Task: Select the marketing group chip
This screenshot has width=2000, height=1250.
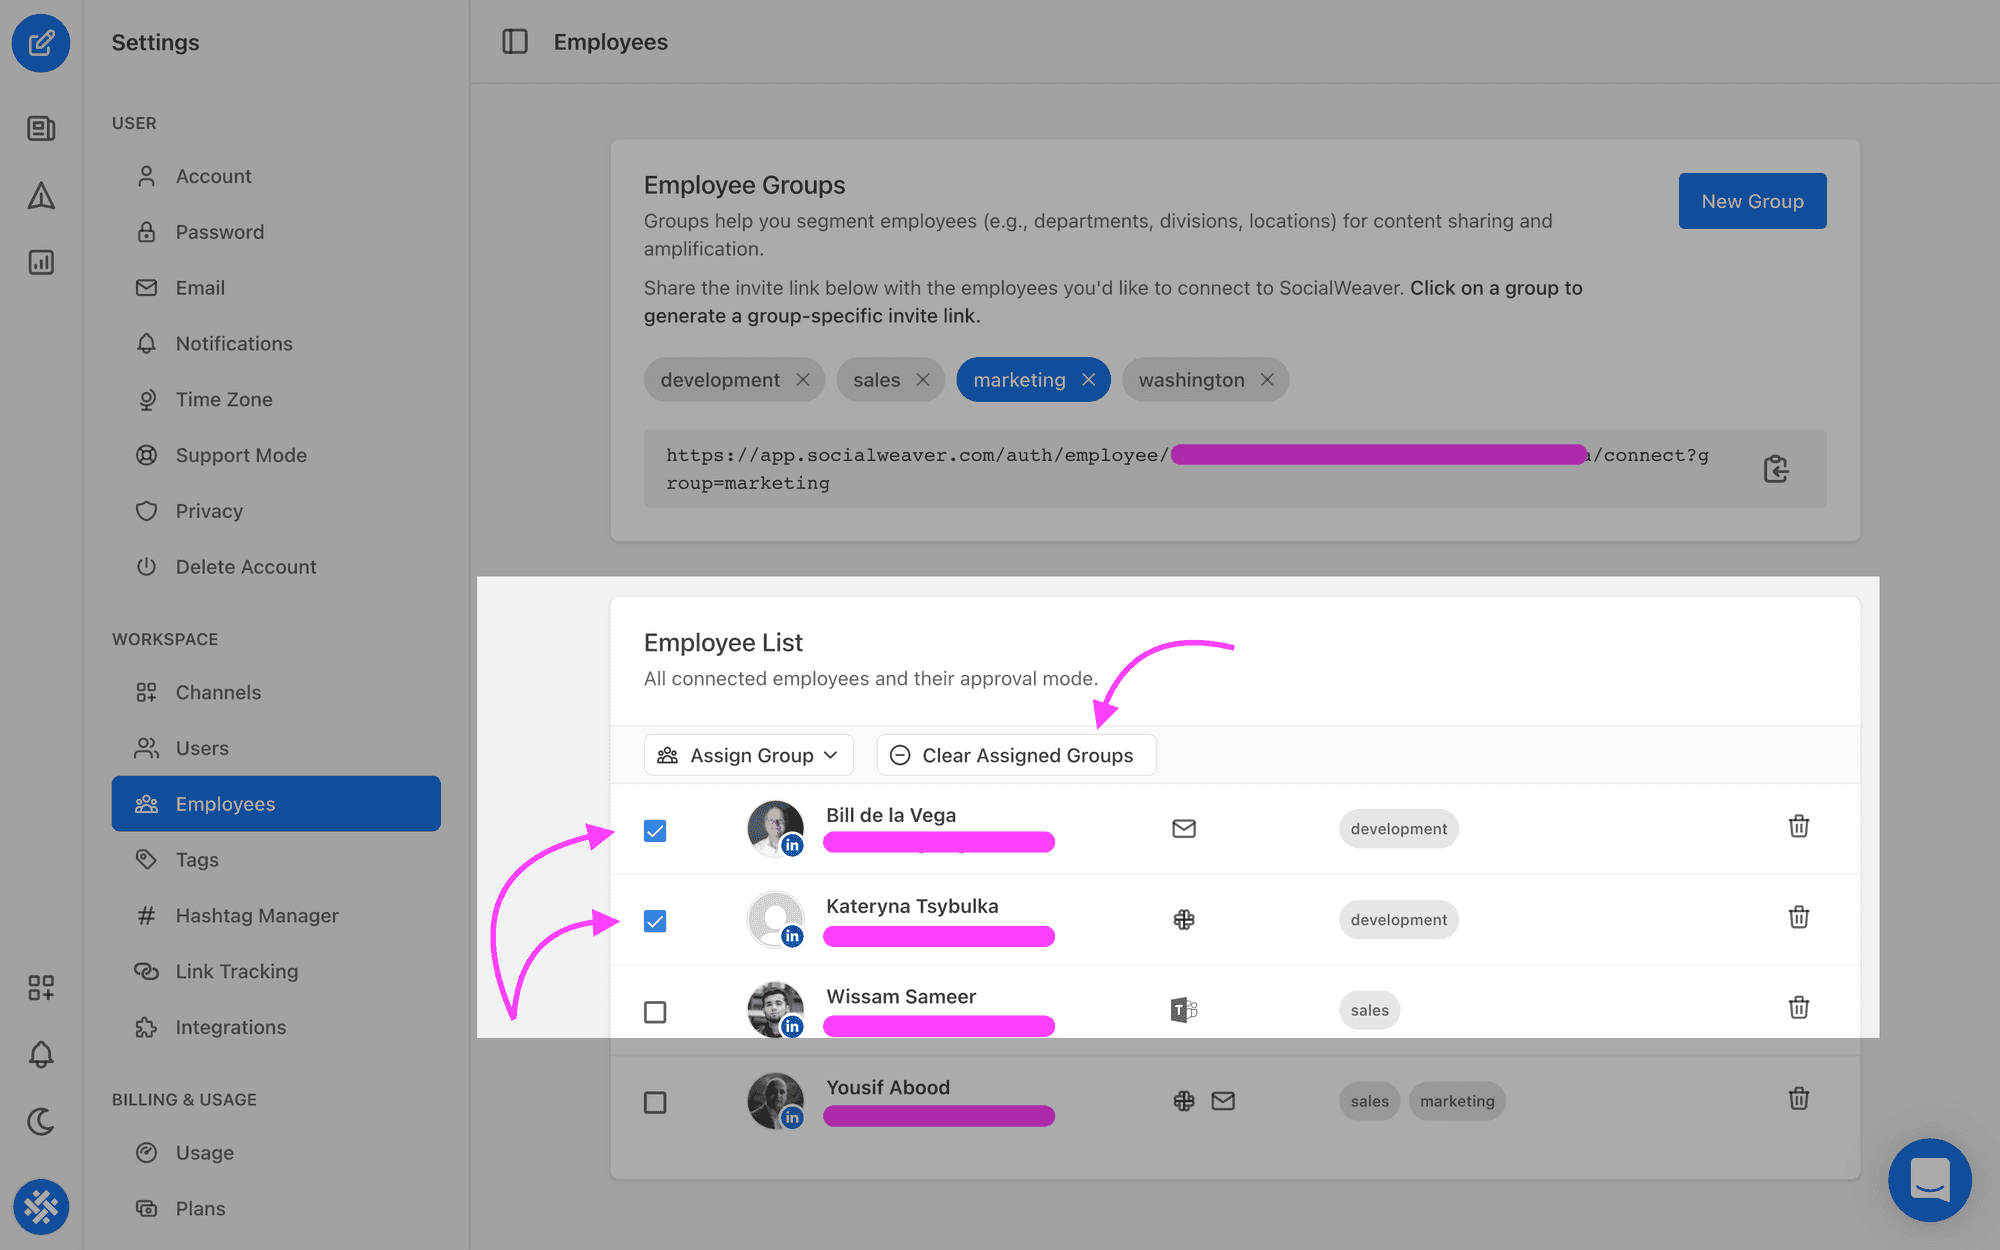Action: coord(1020,380)
